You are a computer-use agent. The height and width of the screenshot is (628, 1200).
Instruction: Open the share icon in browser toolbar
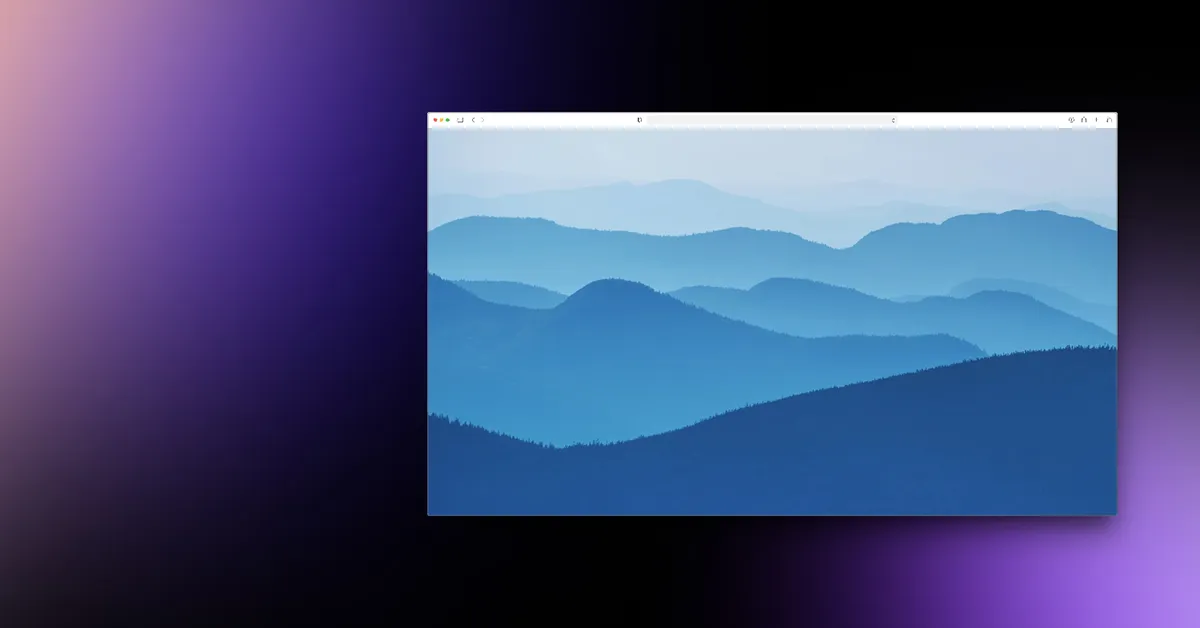(1084, 120)
